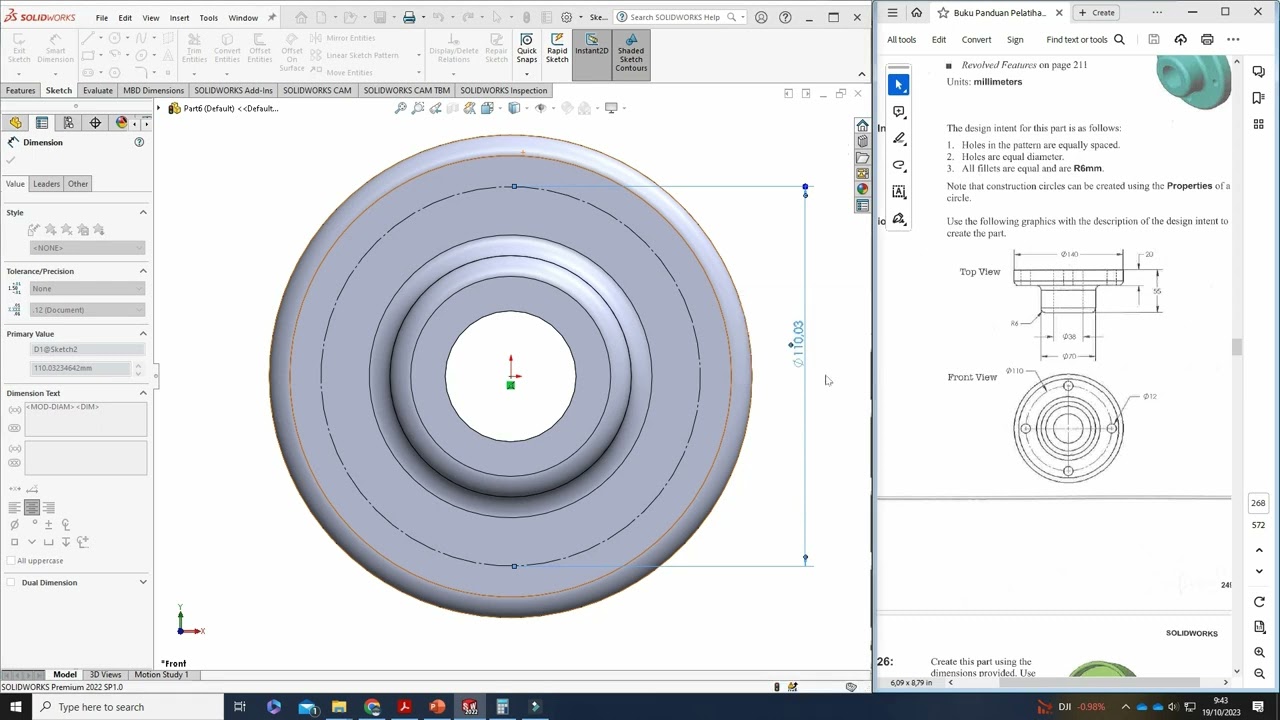The height and width of the screenshot is (720, 1280).
Task: Click the print icon in SOLIDWORKS toolbar
Action: (x=409, y=17)
